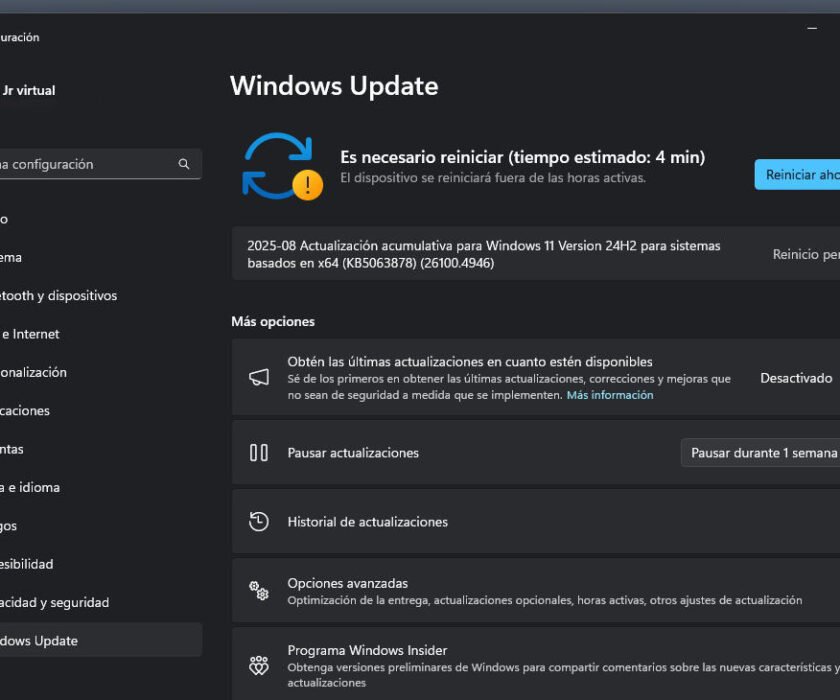The height and width of the screenshot is (700, 840).
Task: Open Opciones avanzadas settings
Action: [x=536, y=591]
